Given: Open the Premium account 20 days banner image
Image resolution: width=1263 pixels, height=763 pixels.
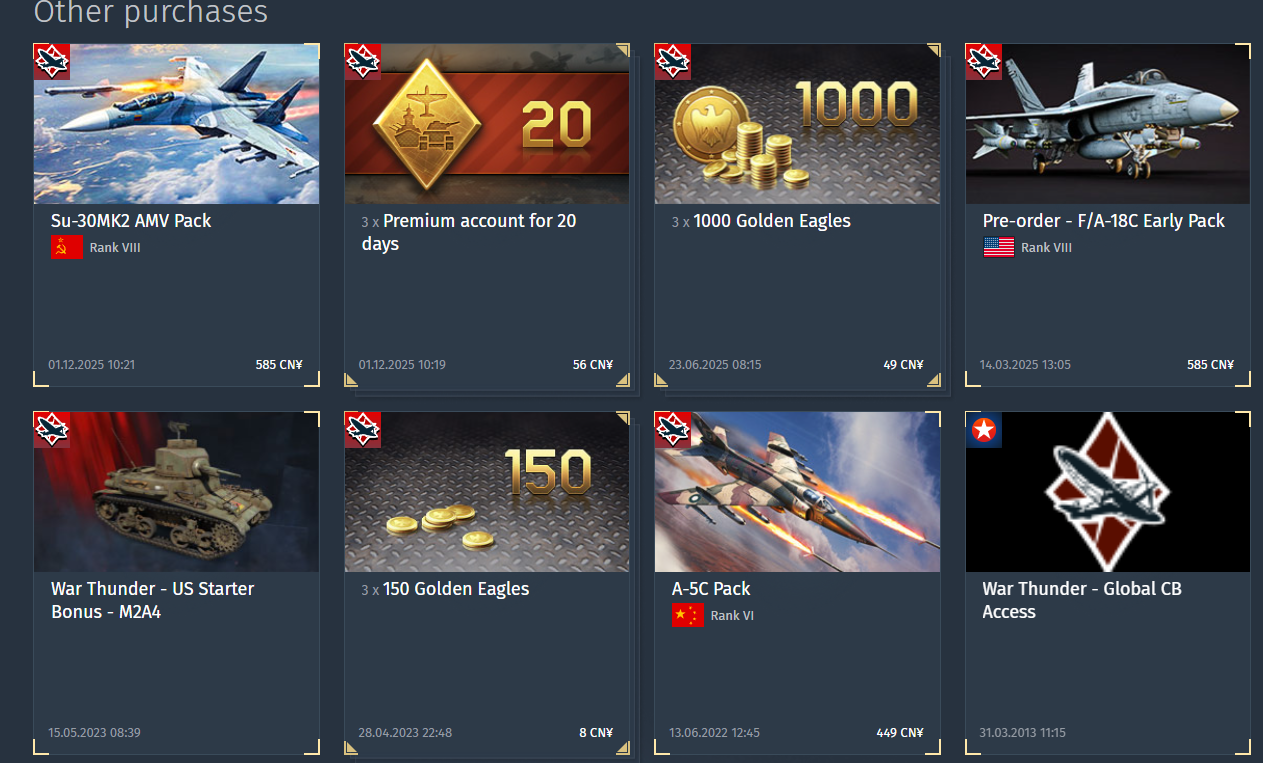Looking at the screenshot, I should [x=487, y=124].
